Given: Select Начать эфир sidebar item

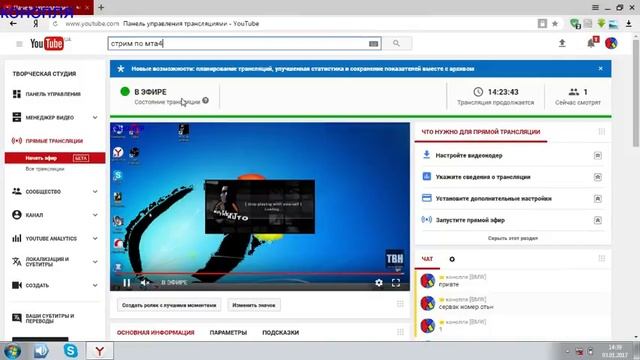Looking at the screenshot, I should click(55, 158).
